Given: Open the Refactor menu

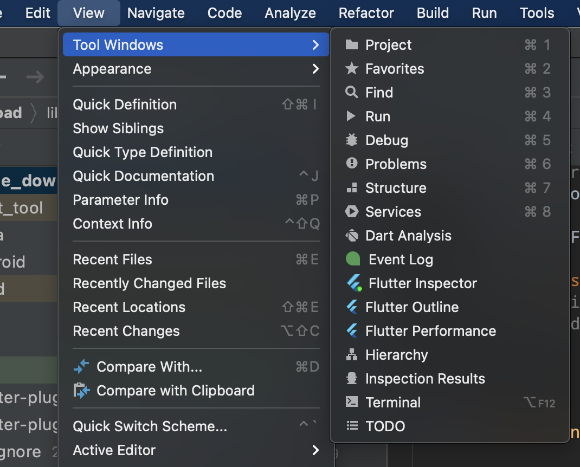Looking at the screenshot, I should click(x=366, y=13).
